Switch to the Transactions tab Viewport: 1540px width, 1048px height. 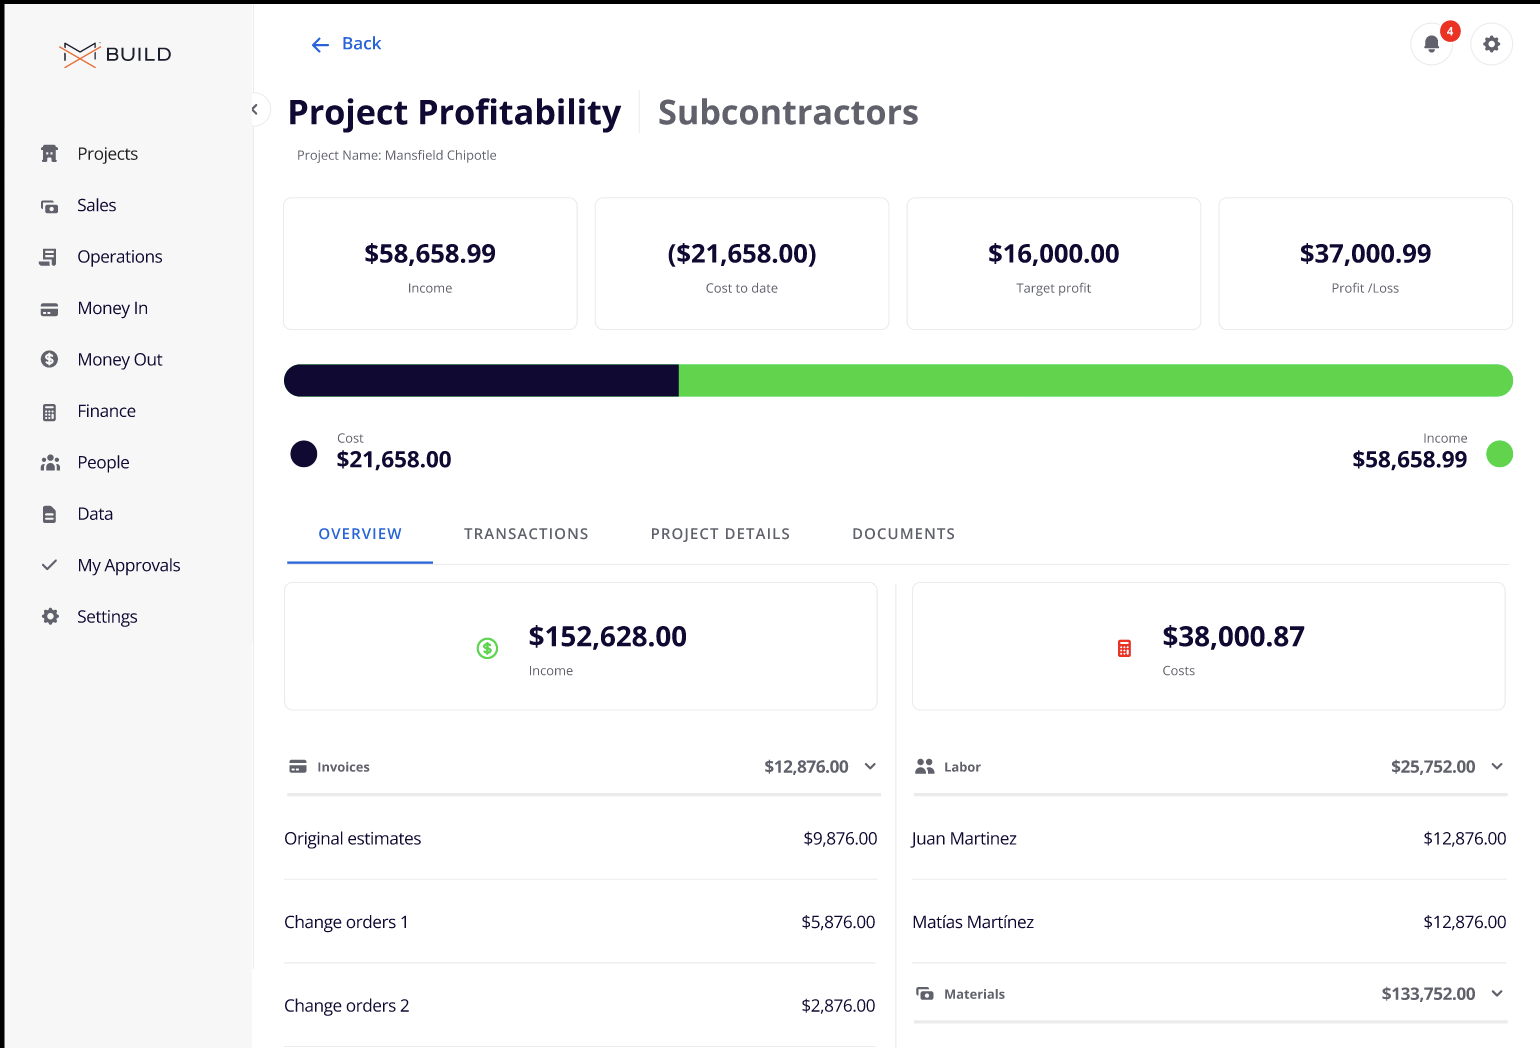(526, 534)
